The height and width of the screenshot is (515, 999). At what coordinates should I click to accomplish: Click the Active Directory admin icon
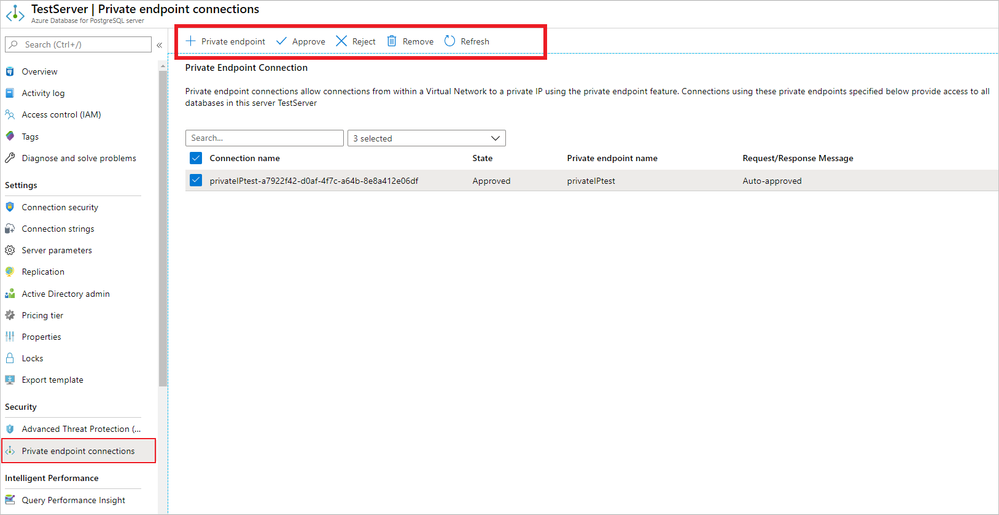10,294
